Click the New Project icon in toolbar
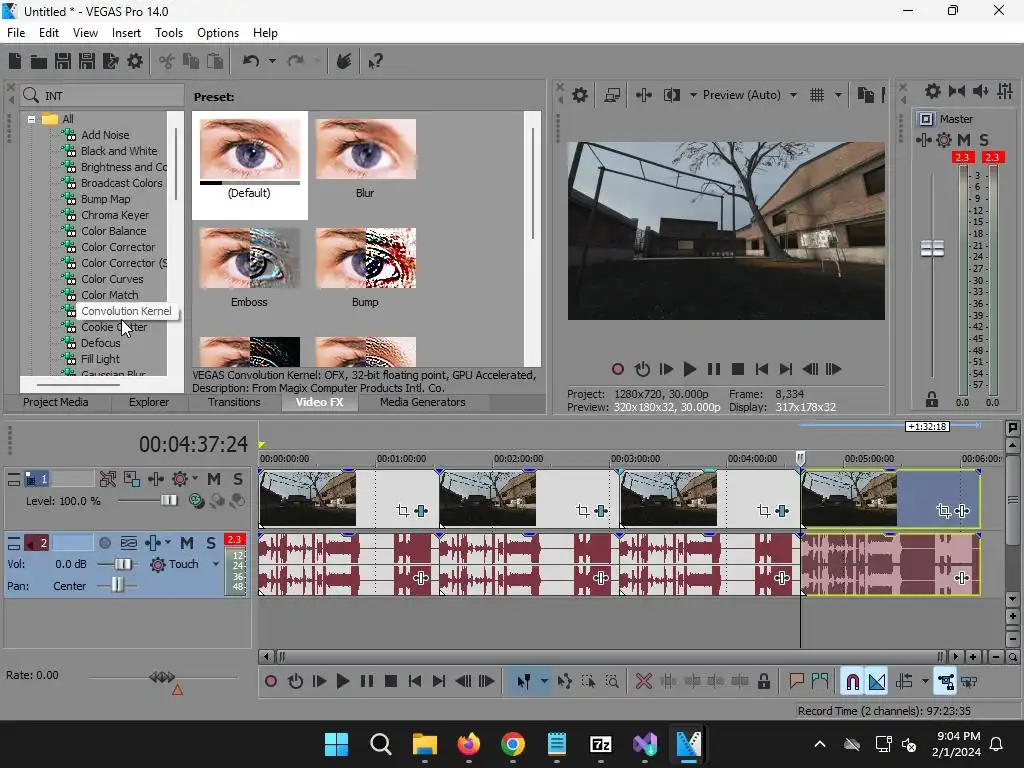The image size is (1024, 768). pos(15,61)
